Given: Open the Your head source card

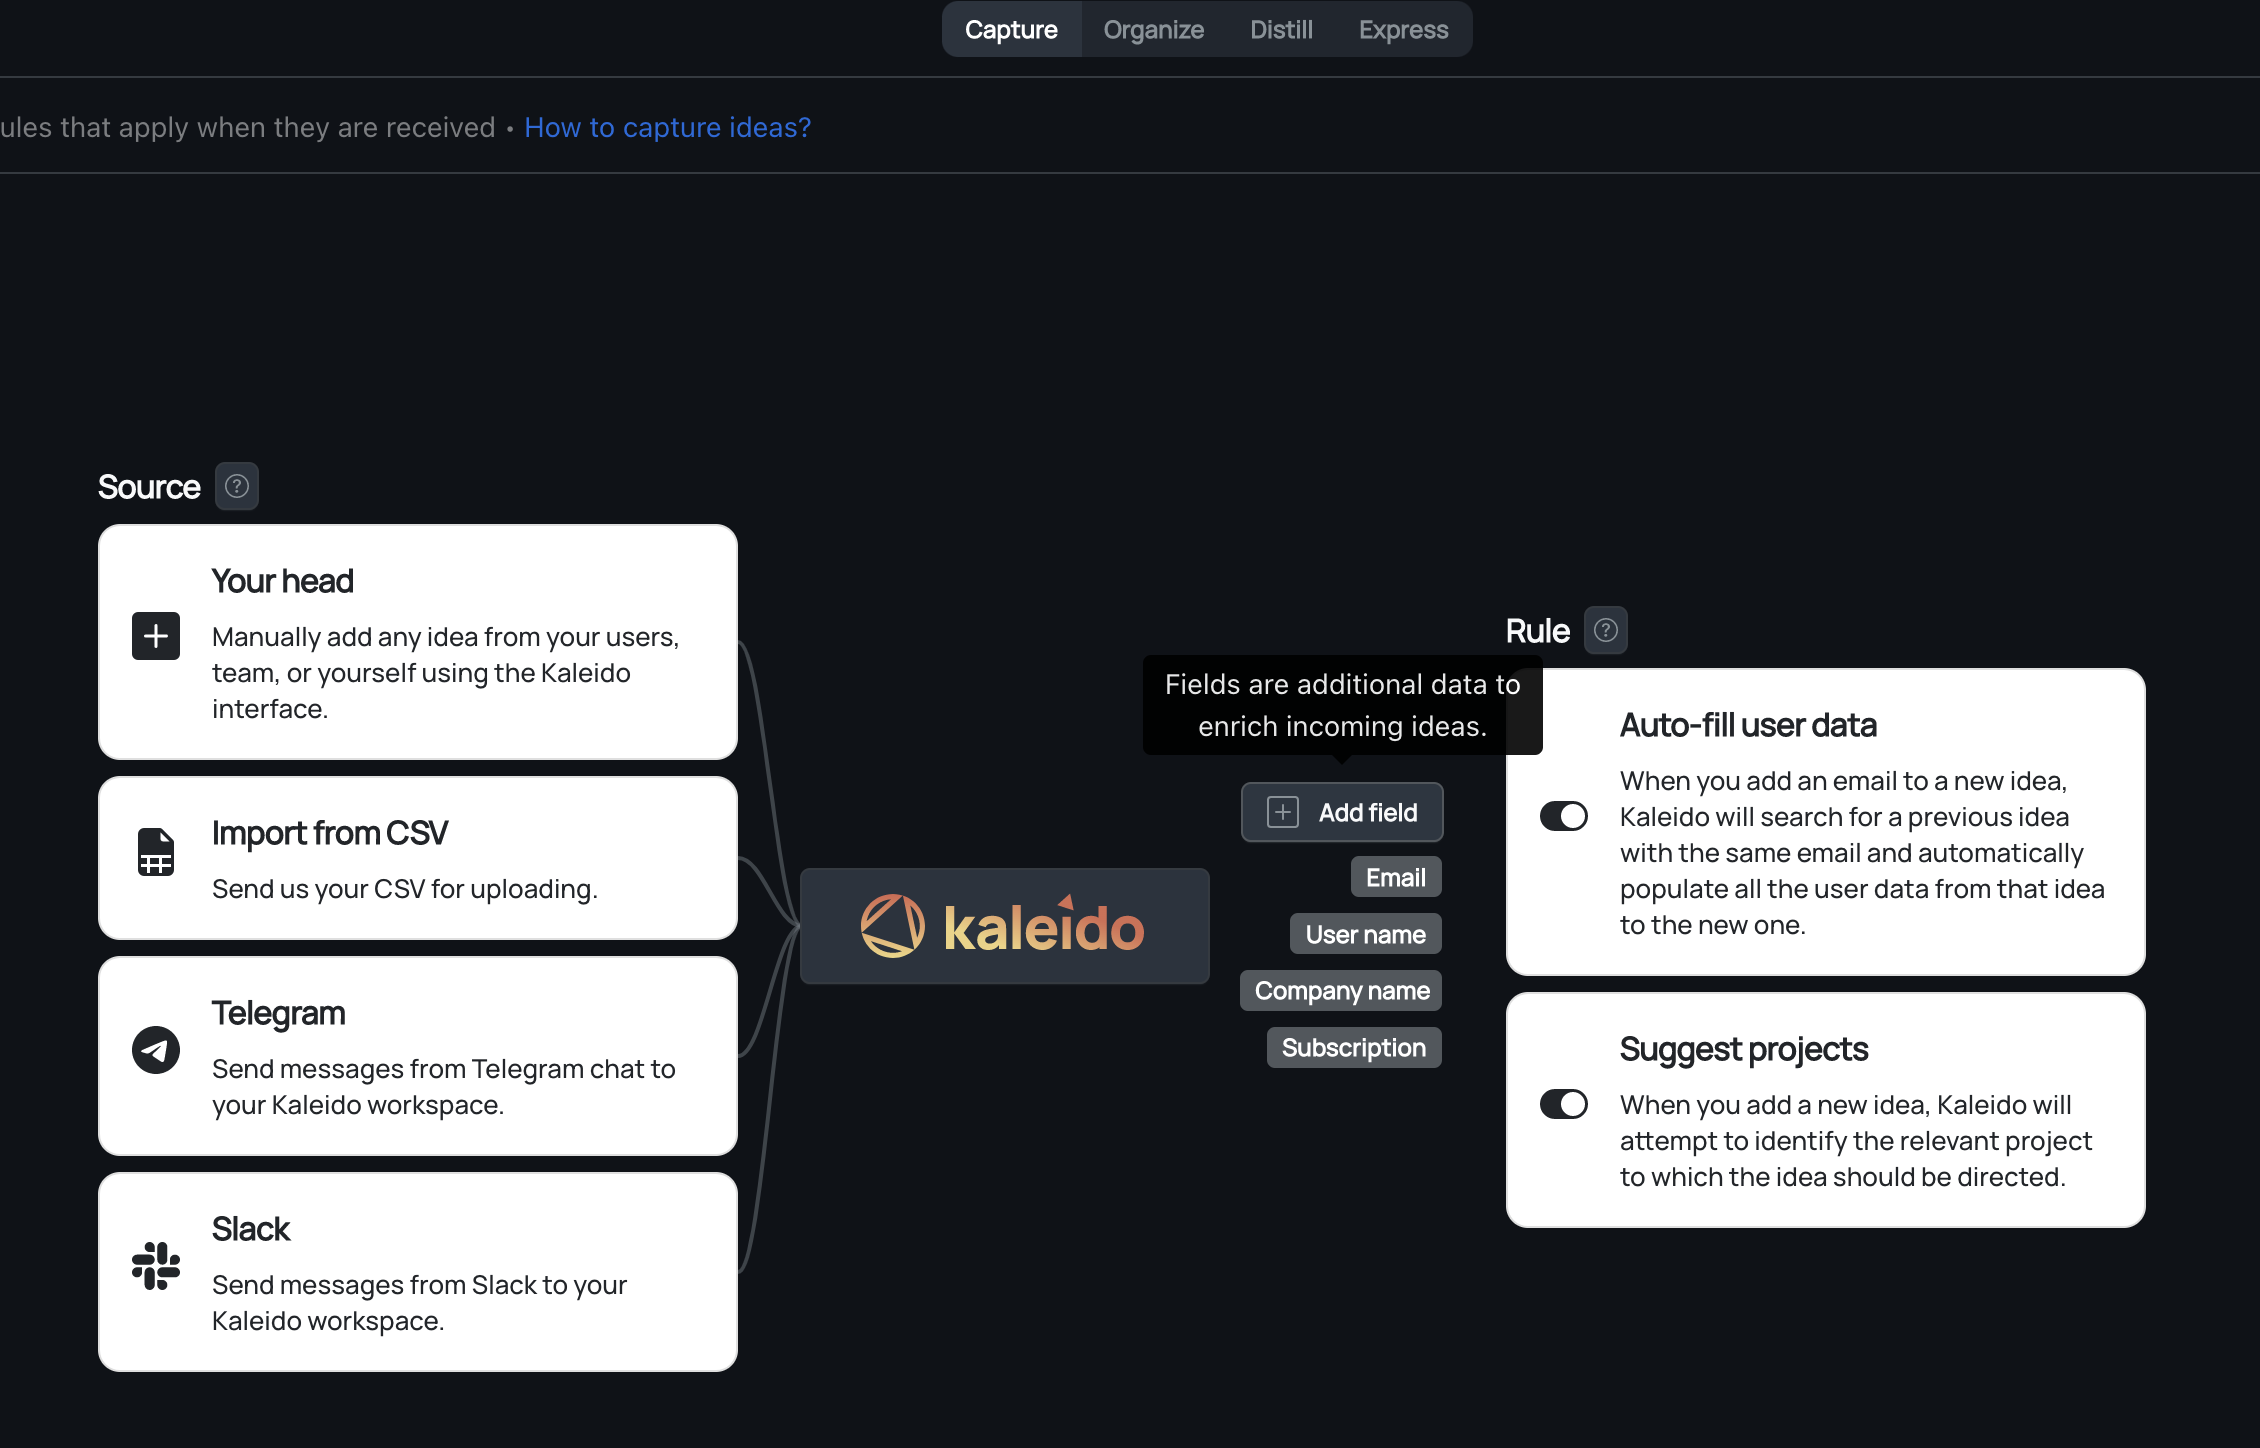Looking at the screenshot, I should point(418,642).
